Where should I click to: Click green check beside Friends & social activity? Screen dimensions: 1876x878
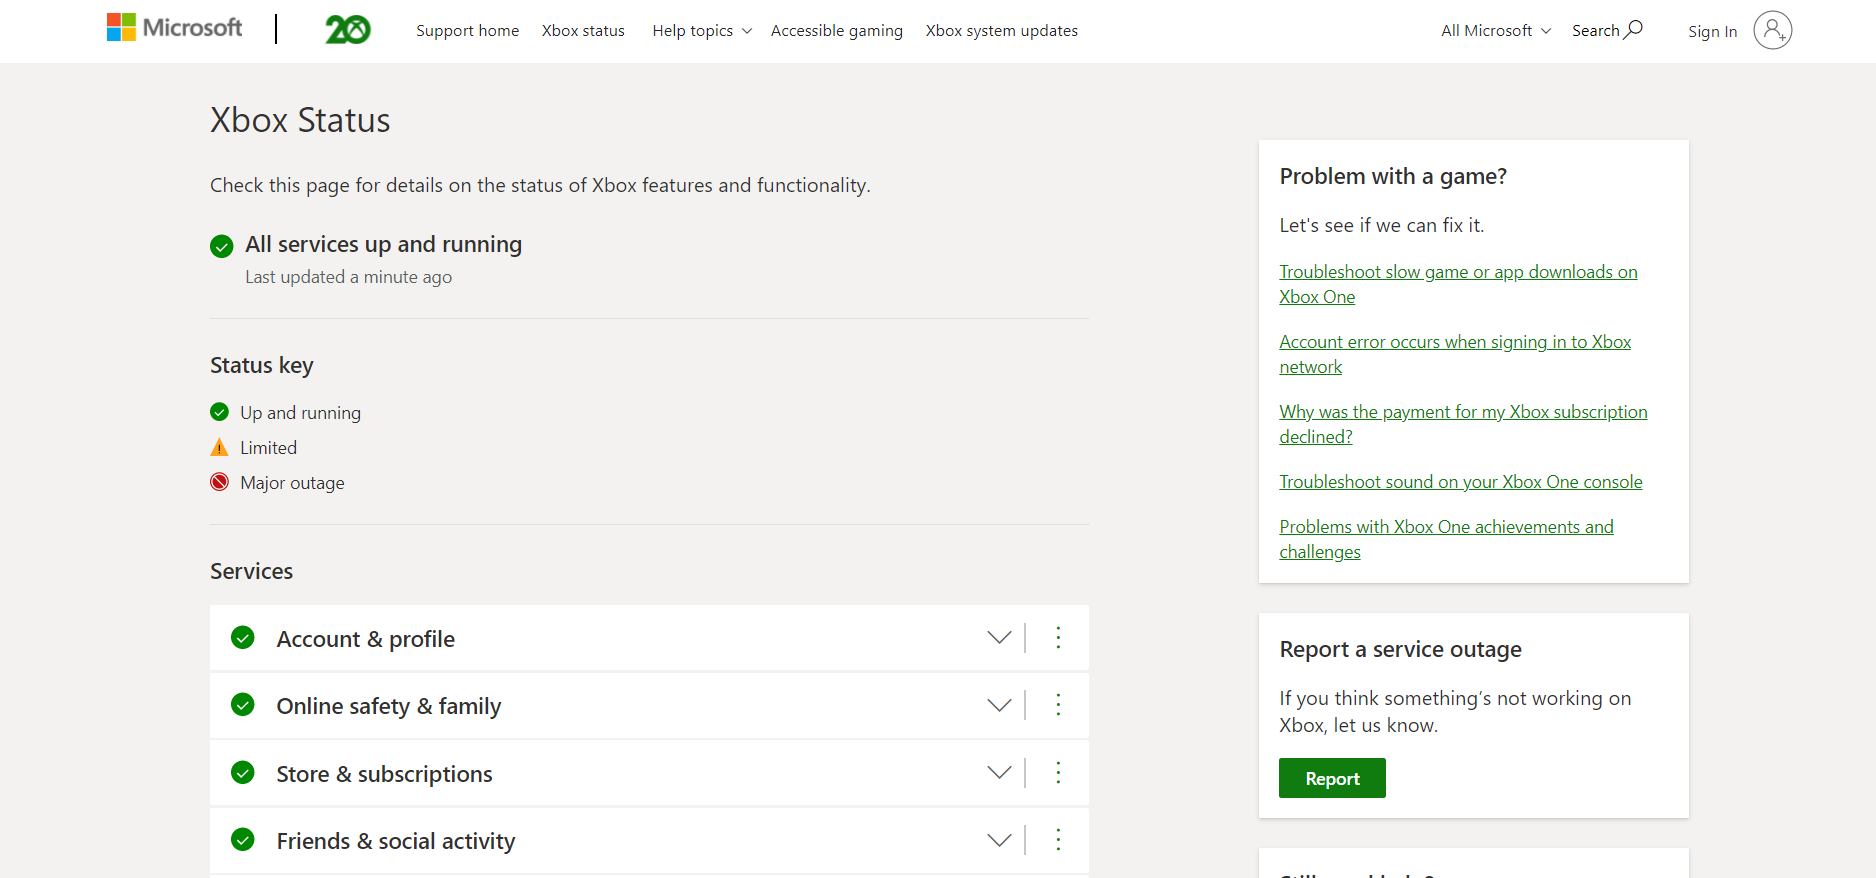point(243,840)
